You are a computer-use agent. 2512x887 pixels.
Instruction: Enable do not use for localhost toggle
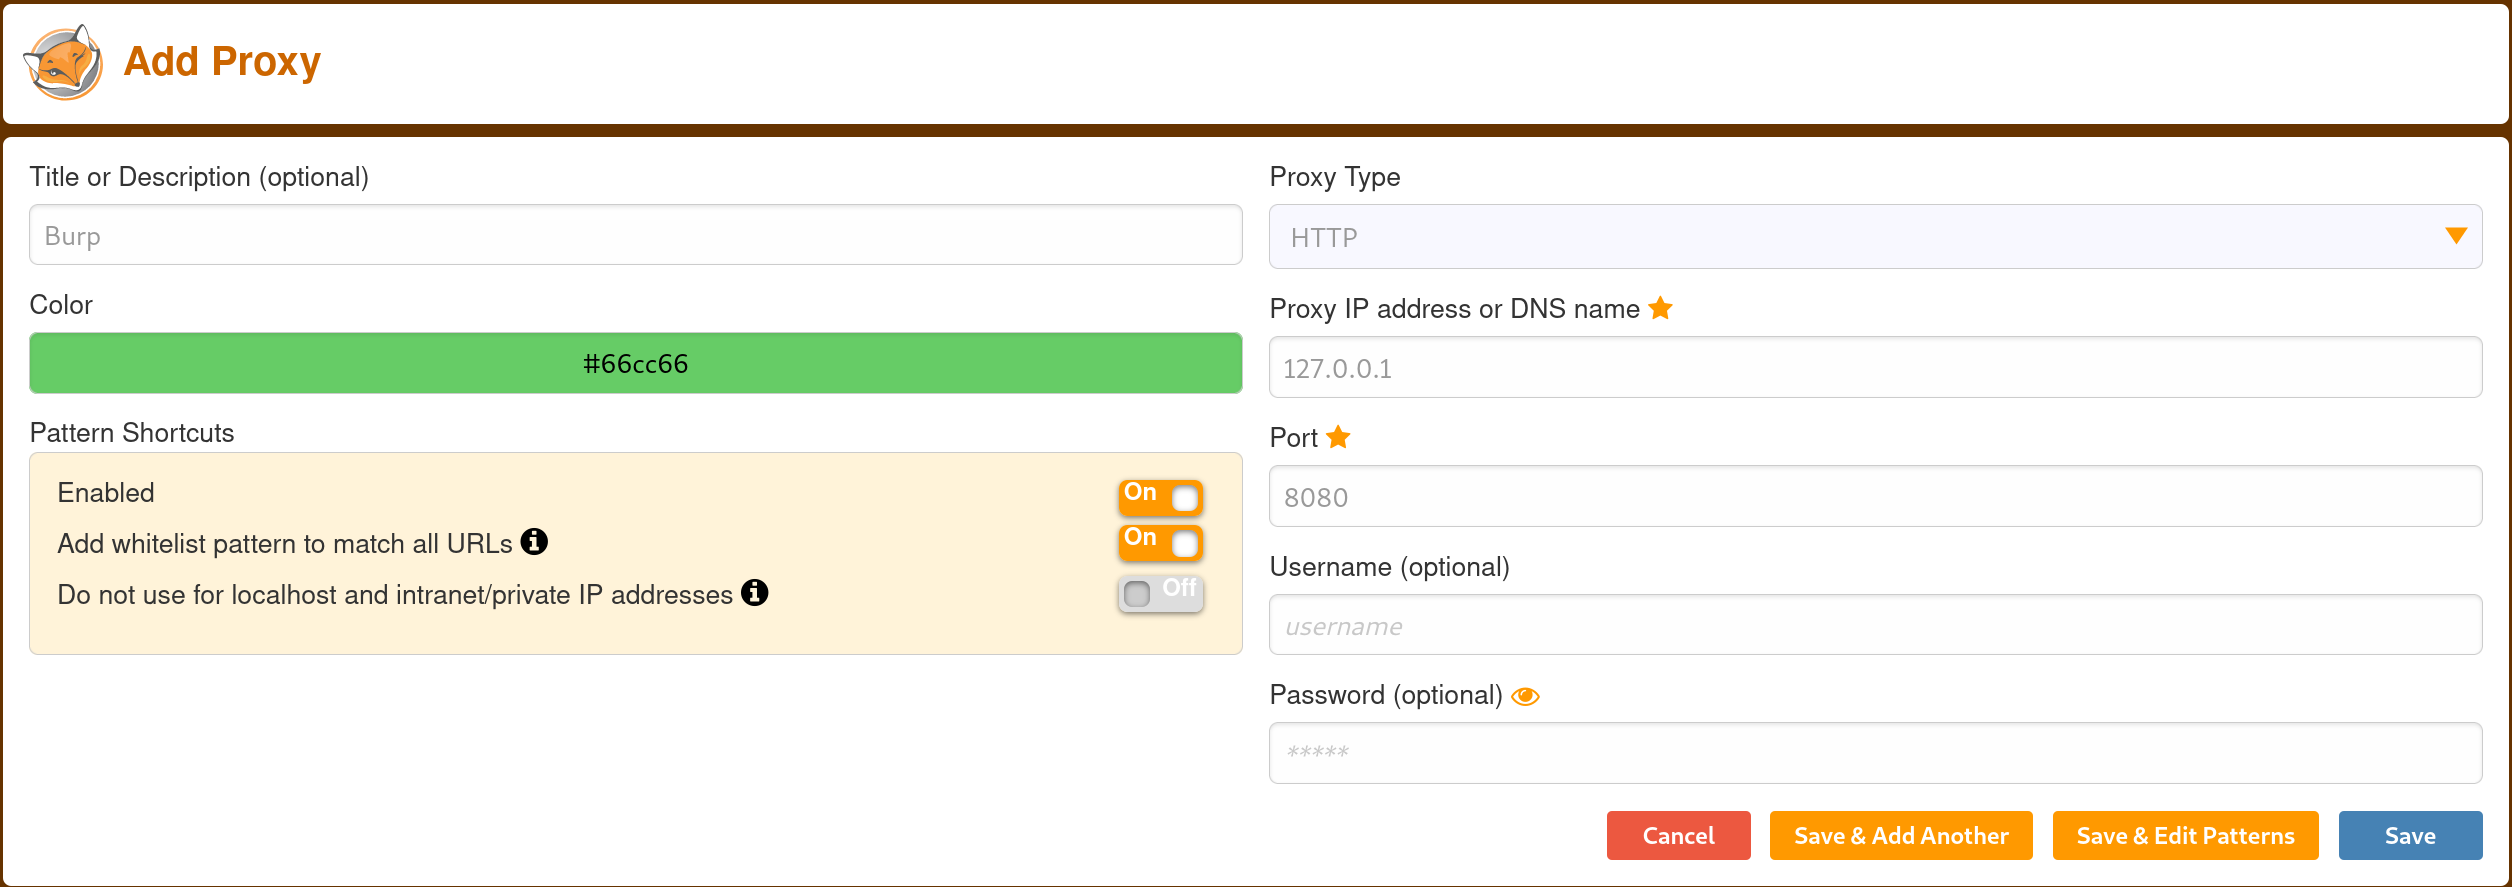click(1160, 593)
